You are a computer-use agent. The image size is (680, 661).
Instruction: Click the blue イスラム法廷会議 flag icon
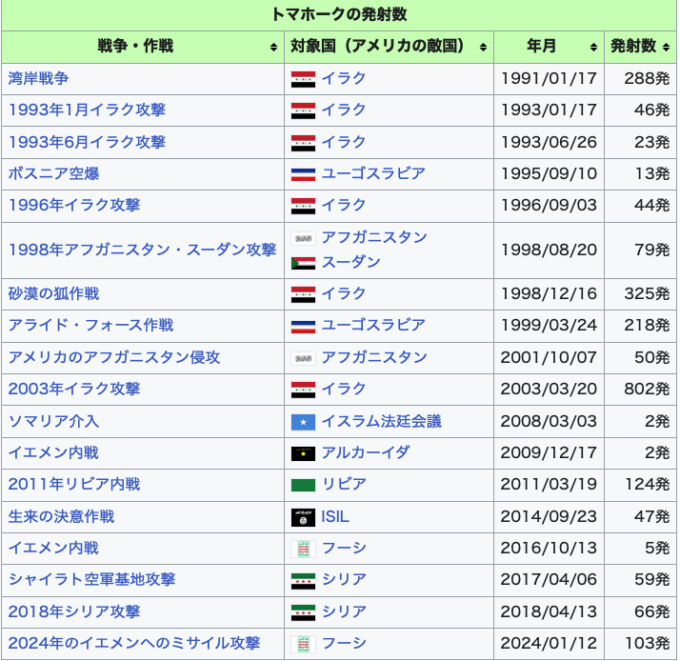point(303,422)
